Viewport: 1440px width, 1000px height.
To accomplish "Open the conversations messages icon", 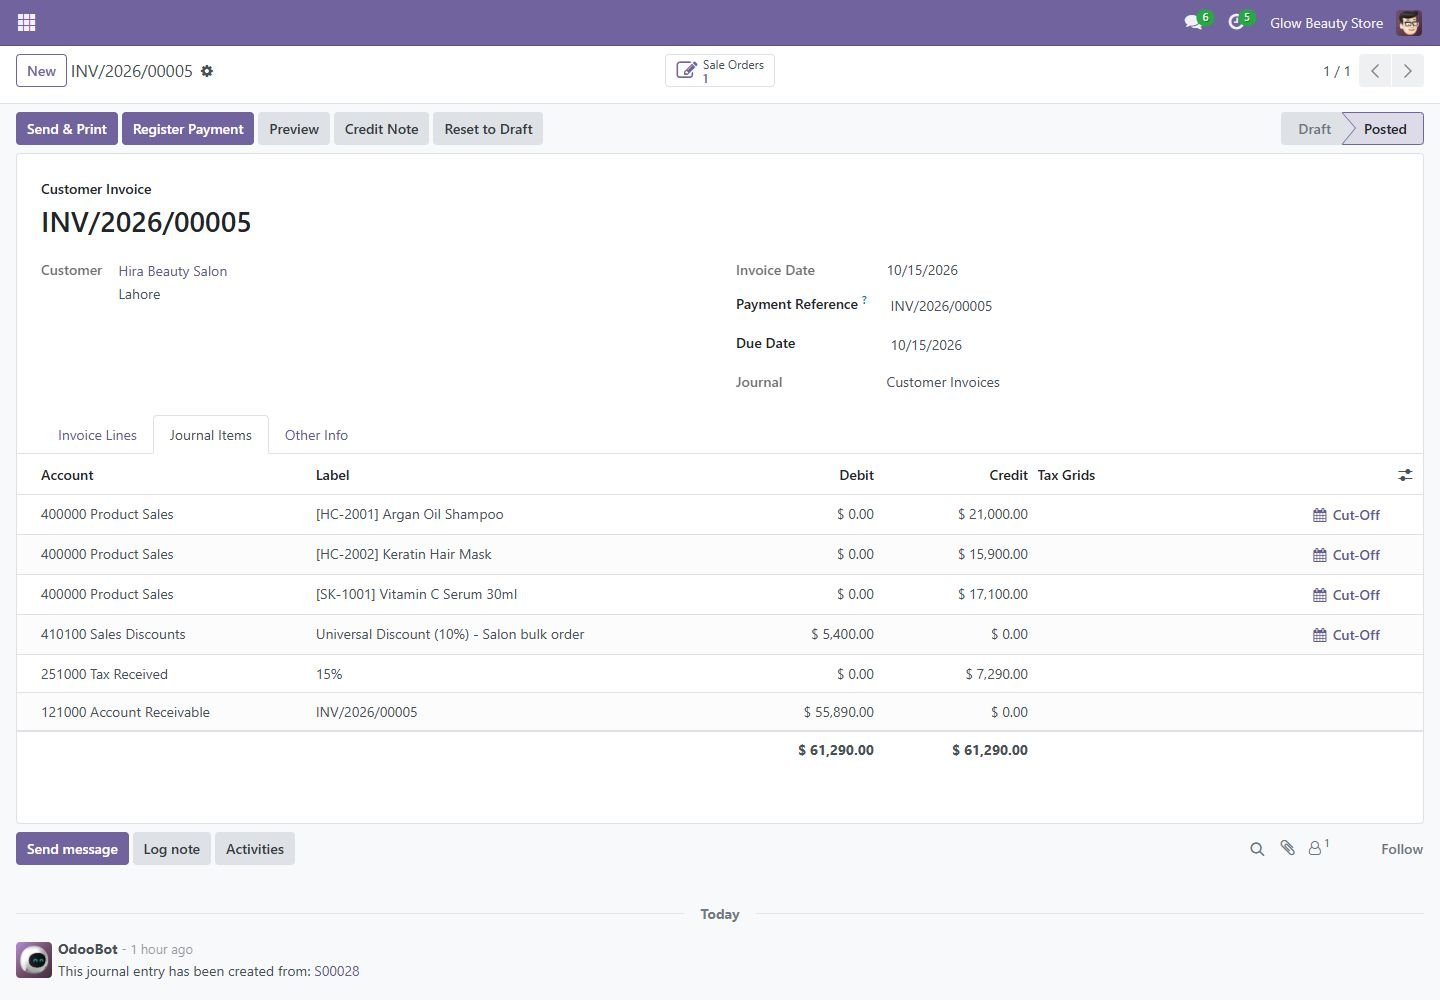I will 1193,22.
